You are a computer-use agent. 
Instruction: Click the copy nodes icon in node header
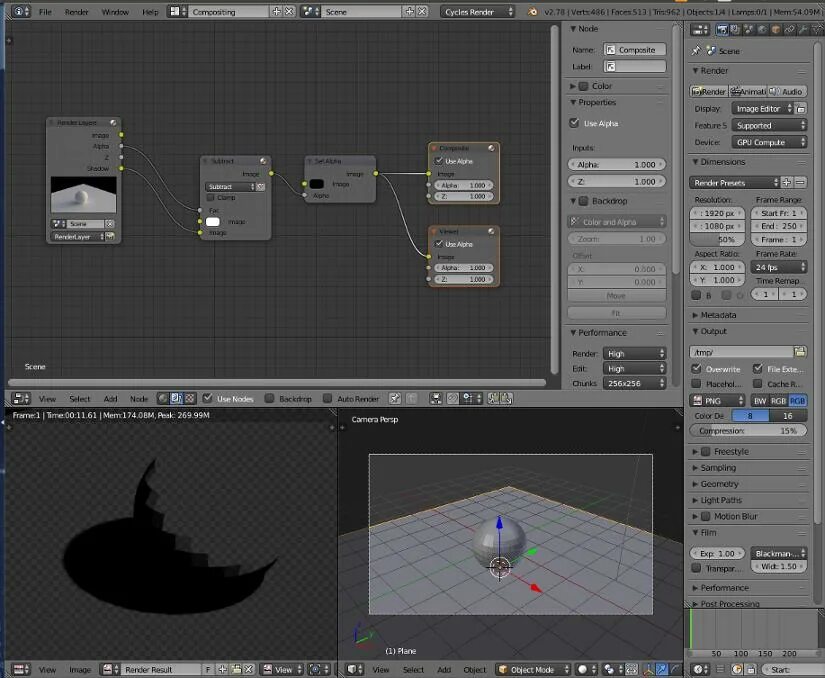(493, 399)
